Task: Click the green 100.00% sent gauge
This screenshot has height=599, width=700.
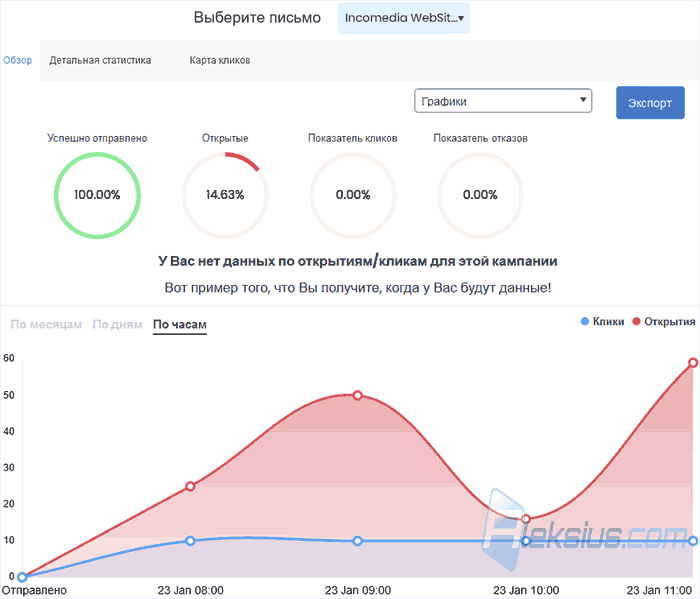Action: pos(97,195)
